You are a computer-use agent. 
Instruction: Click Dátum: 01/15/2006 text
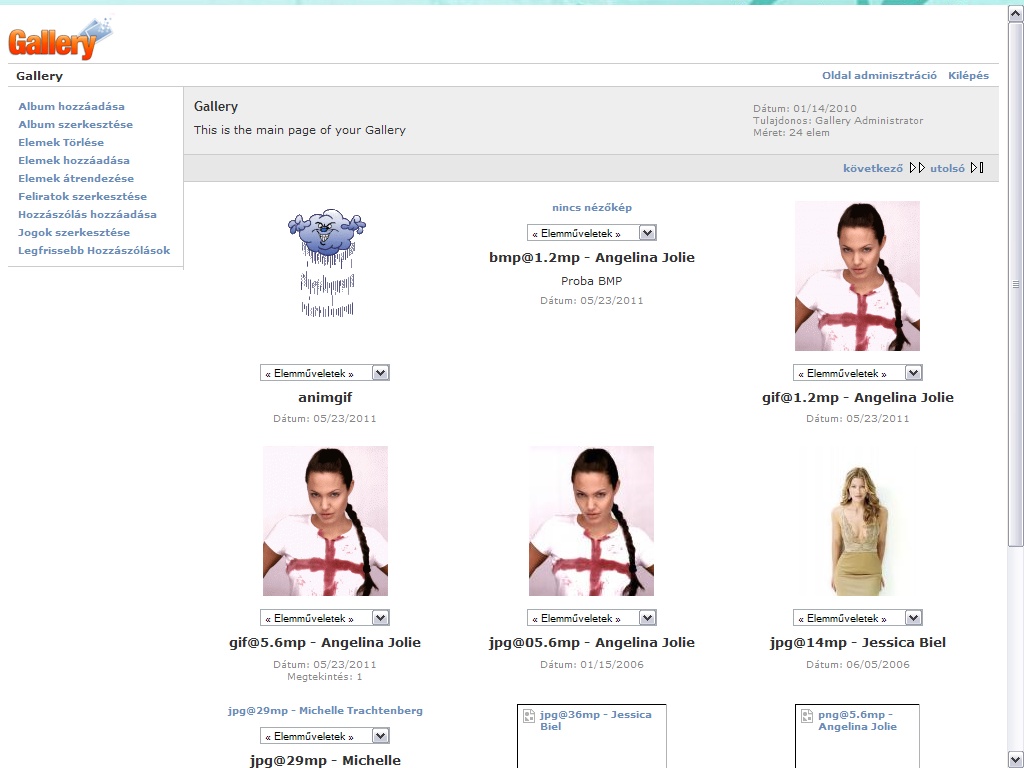pos(592,664)
